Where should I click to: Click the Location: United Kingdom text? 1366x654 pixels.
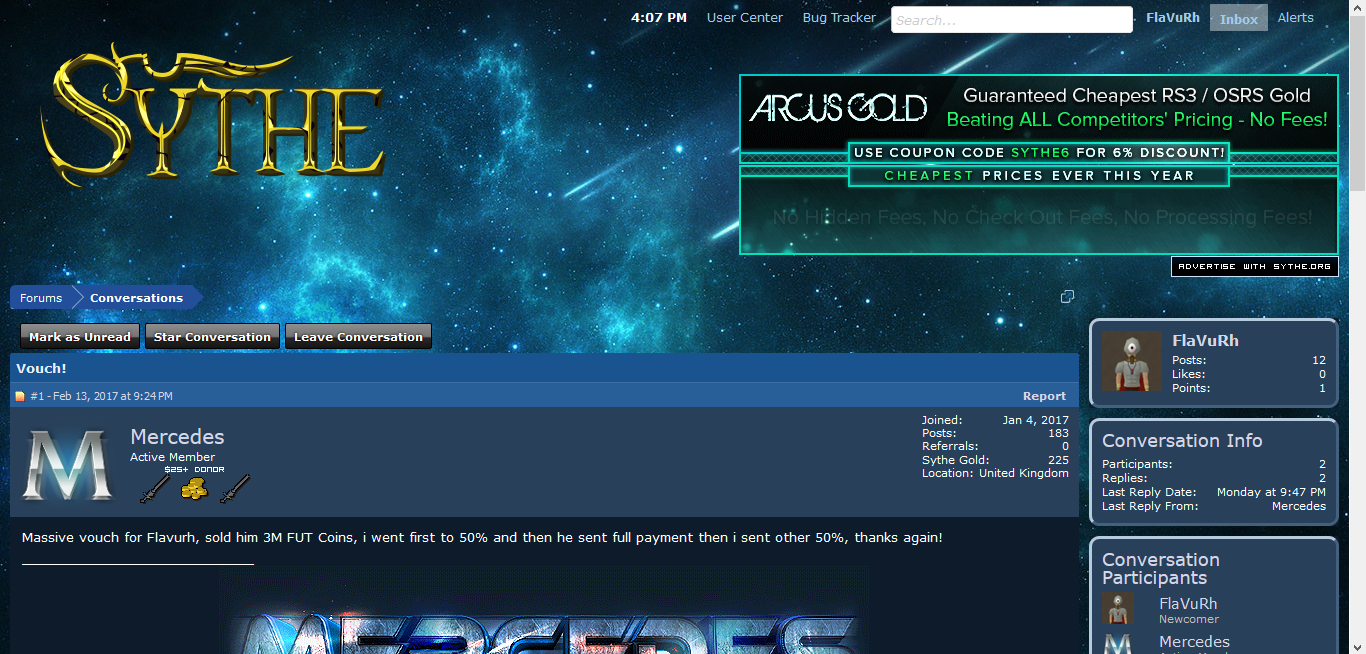995,473
